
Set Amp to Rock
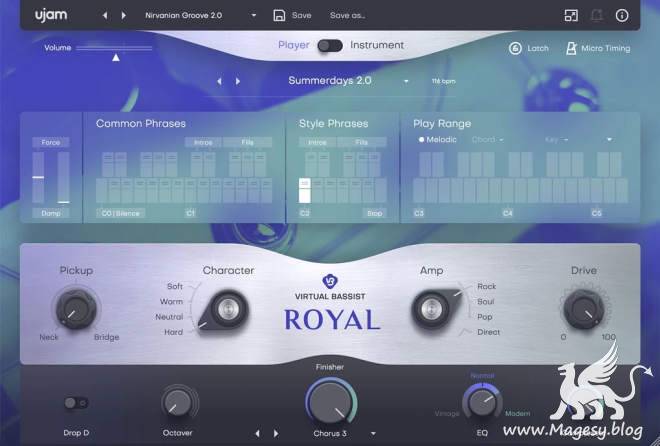click(487, 287)
